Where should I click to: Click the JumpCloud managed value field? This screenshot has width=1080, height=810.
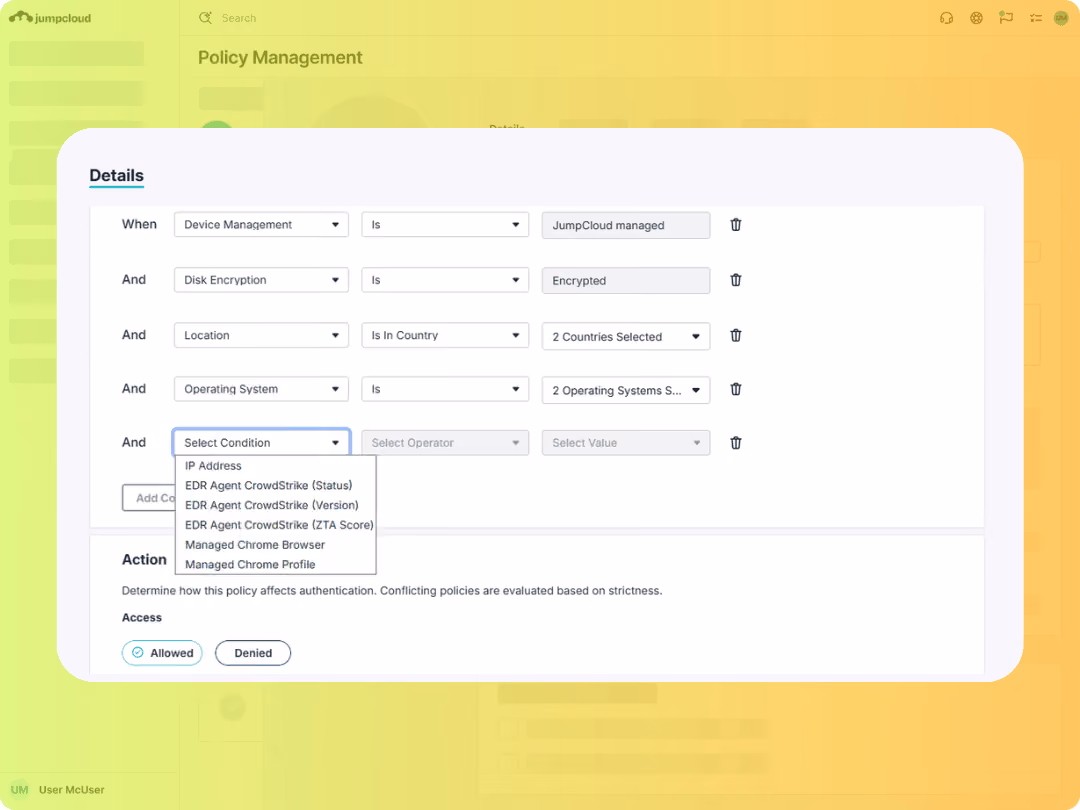click(x=625, y=225)
